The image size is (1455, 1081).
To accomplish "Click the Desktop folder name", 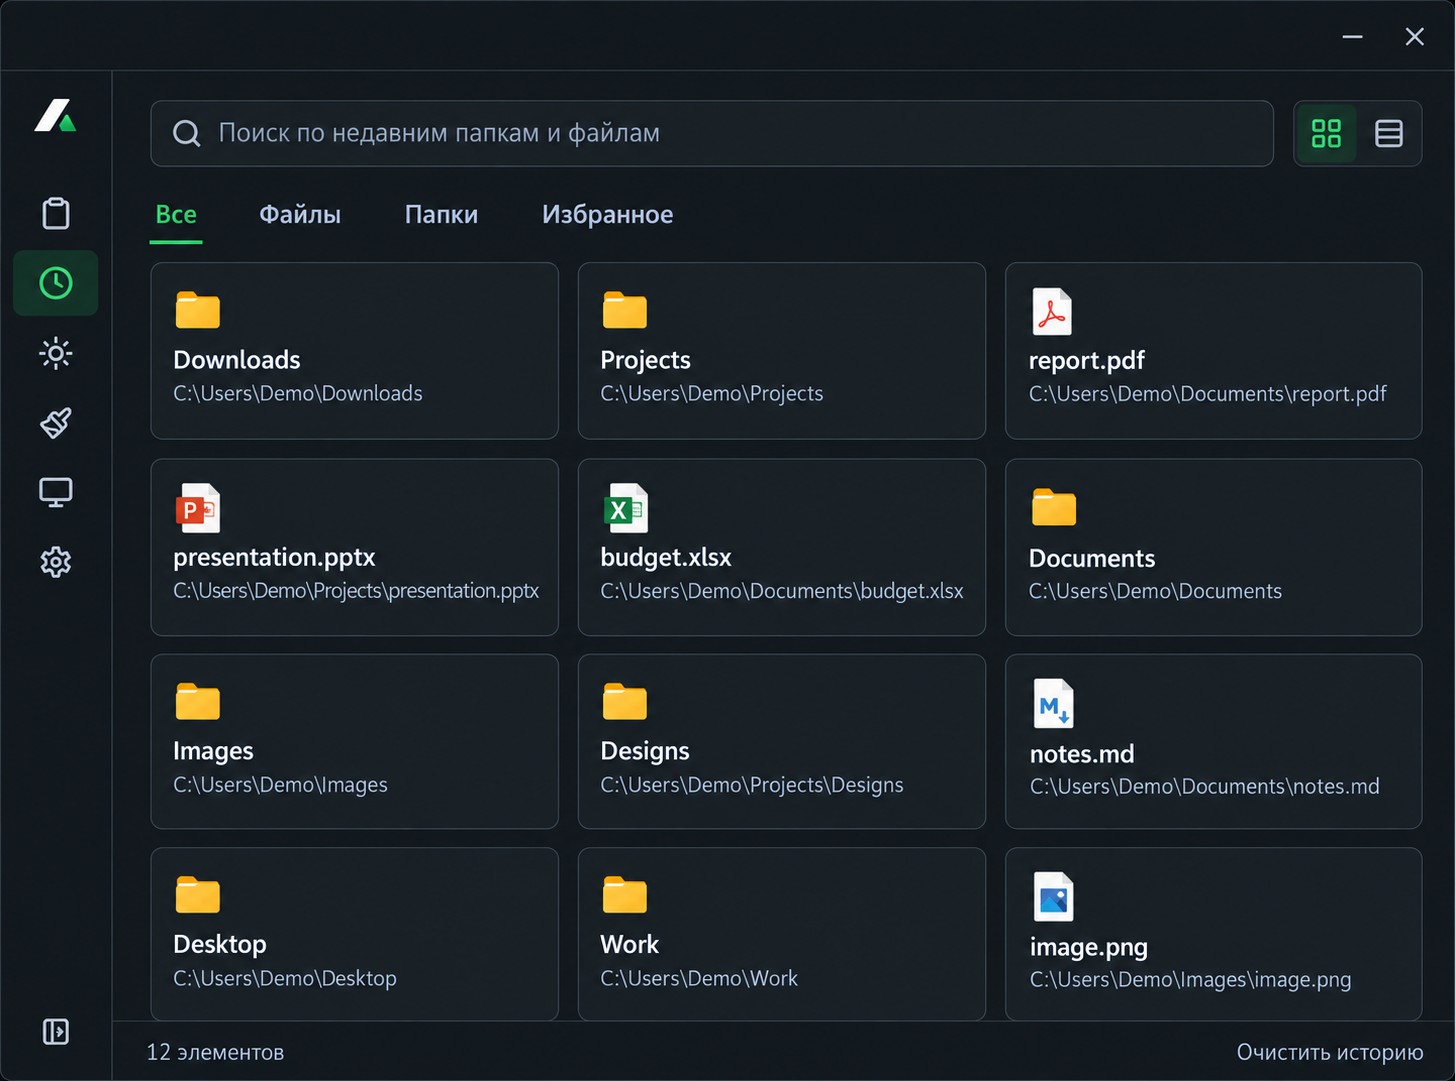I will pos(220,944).
